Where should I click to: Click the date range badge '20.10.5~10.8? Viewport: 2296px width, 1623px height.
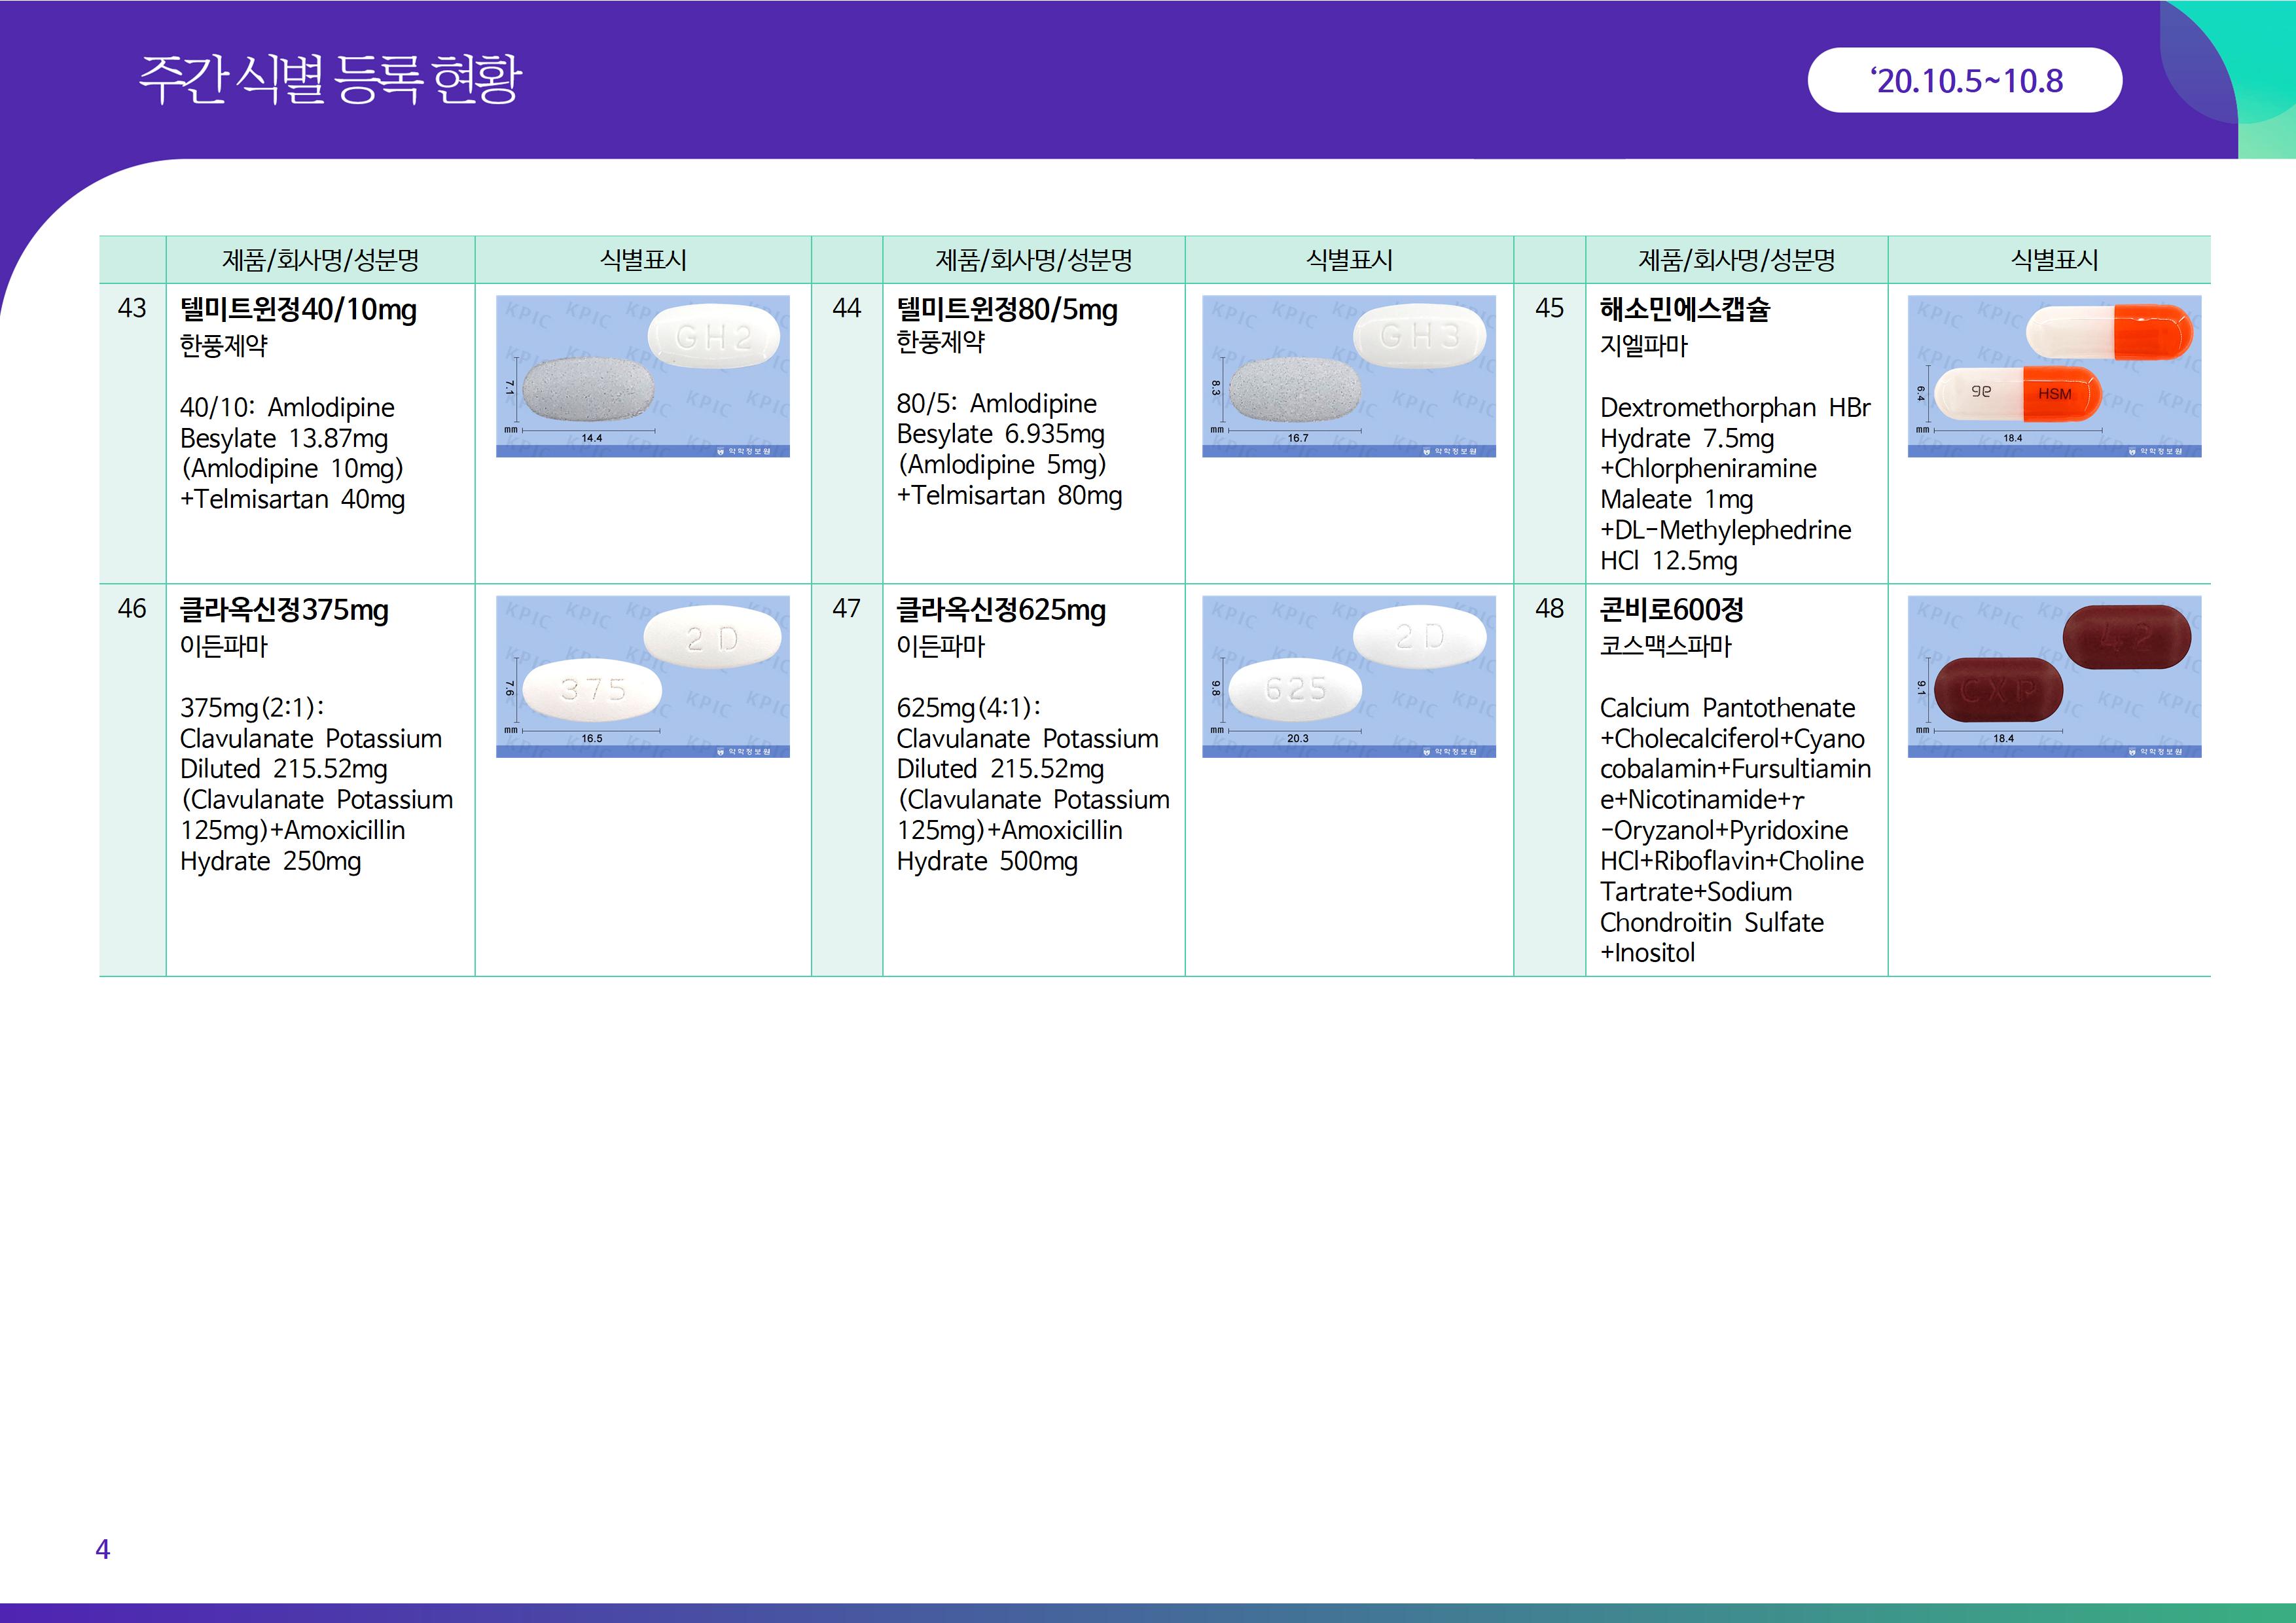pyautogui.click(x=1964, y=81)
